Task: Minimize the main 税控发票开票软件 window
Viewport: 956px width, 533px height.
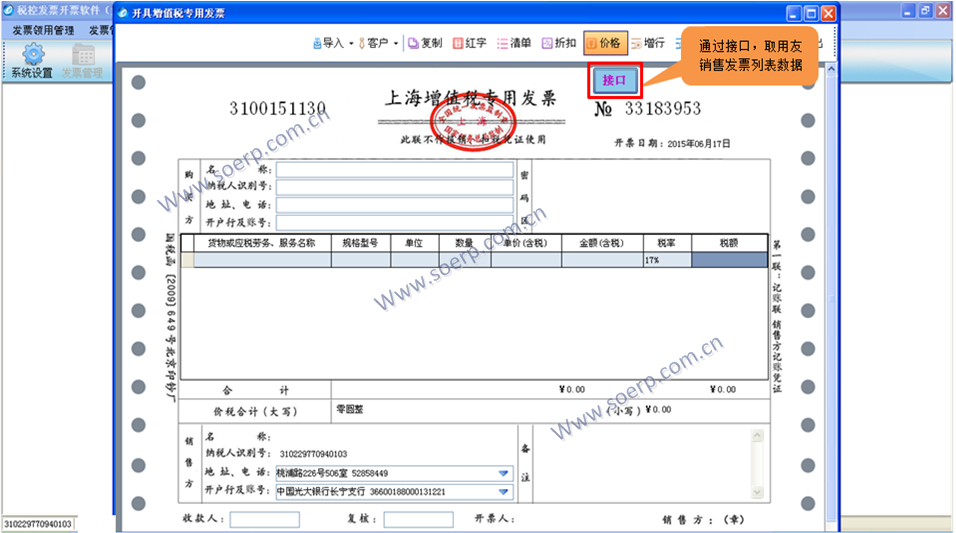Action: pos(908,10)
